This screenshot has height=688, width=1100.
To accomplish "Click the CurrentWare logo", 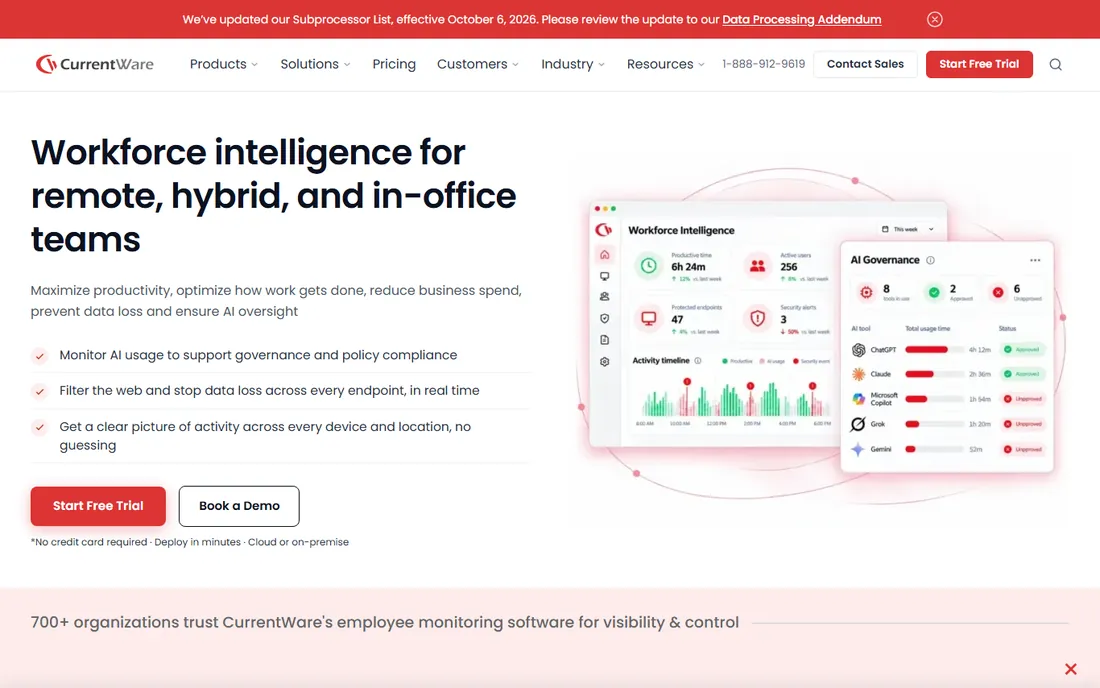I will point(95,64).
